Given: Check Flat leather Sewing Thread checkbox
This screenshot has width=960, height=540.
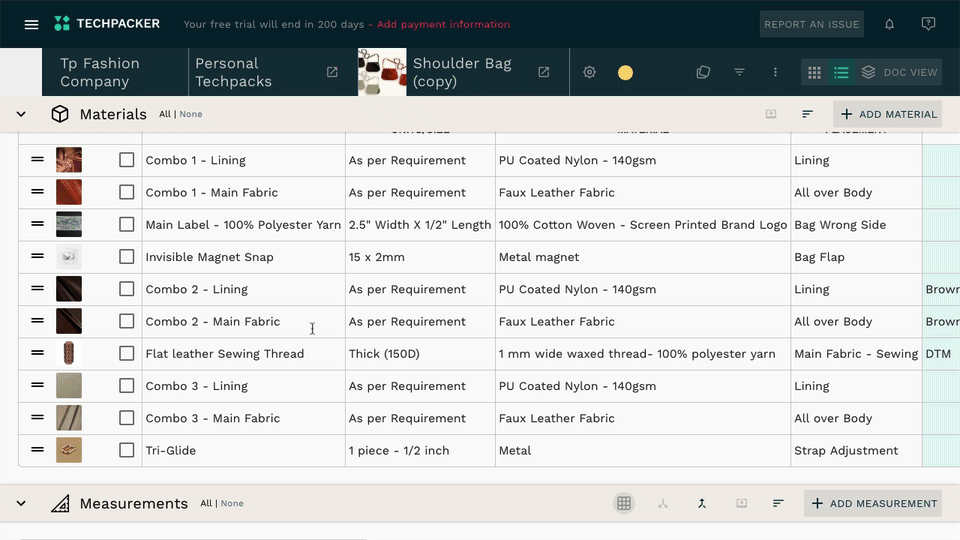Looking at the screenshot, I should pos(127,353).
